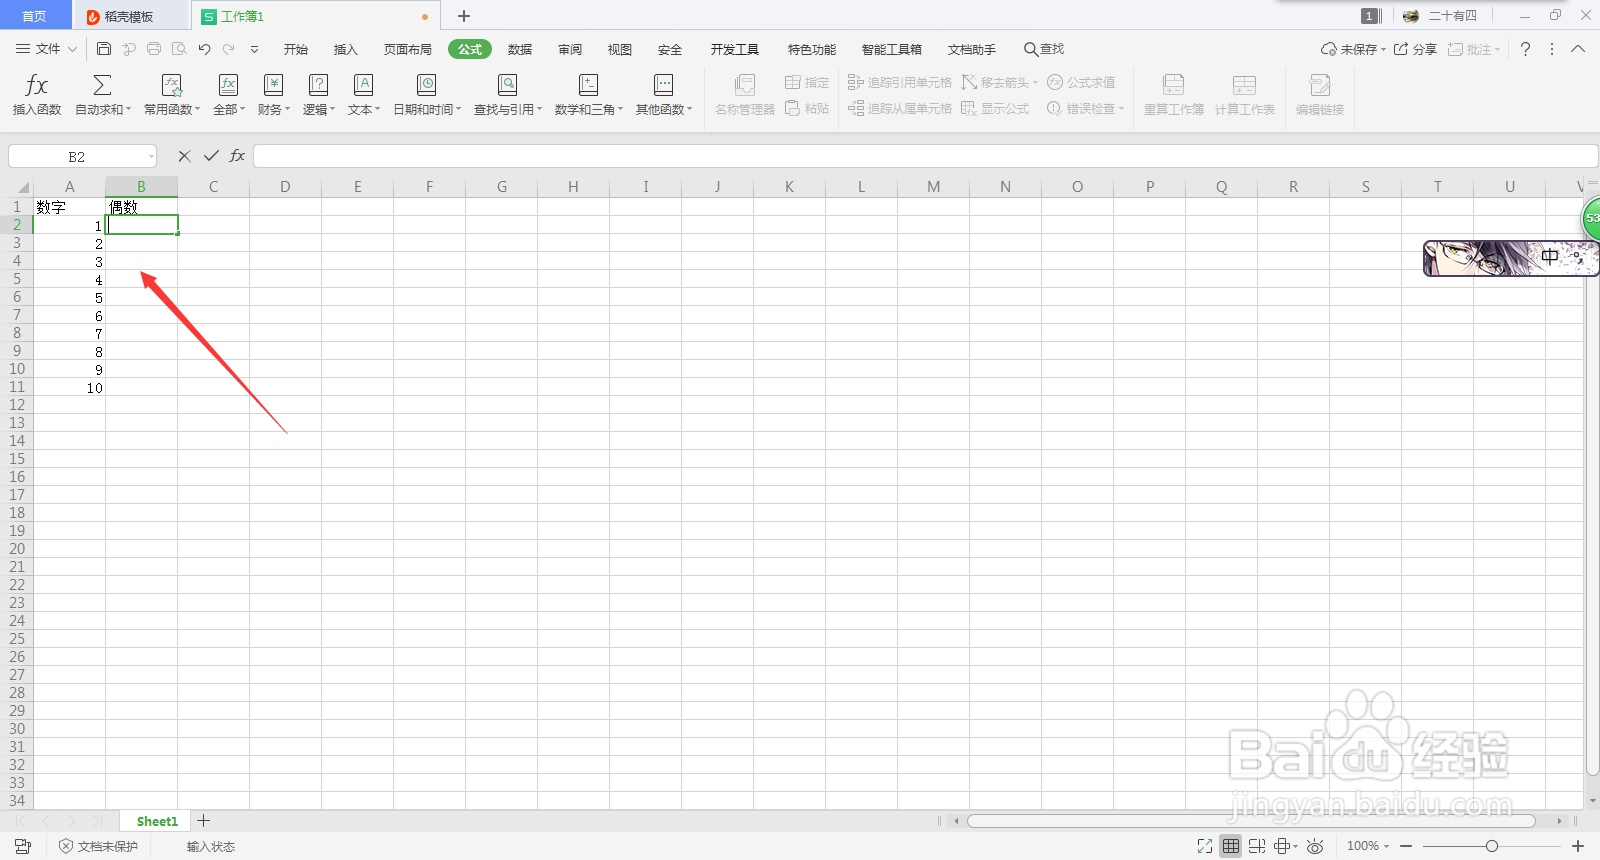Click Trace Precedents (追踪引用单元格)
This screenshot has width=1600, height=860.
(900, 82)
